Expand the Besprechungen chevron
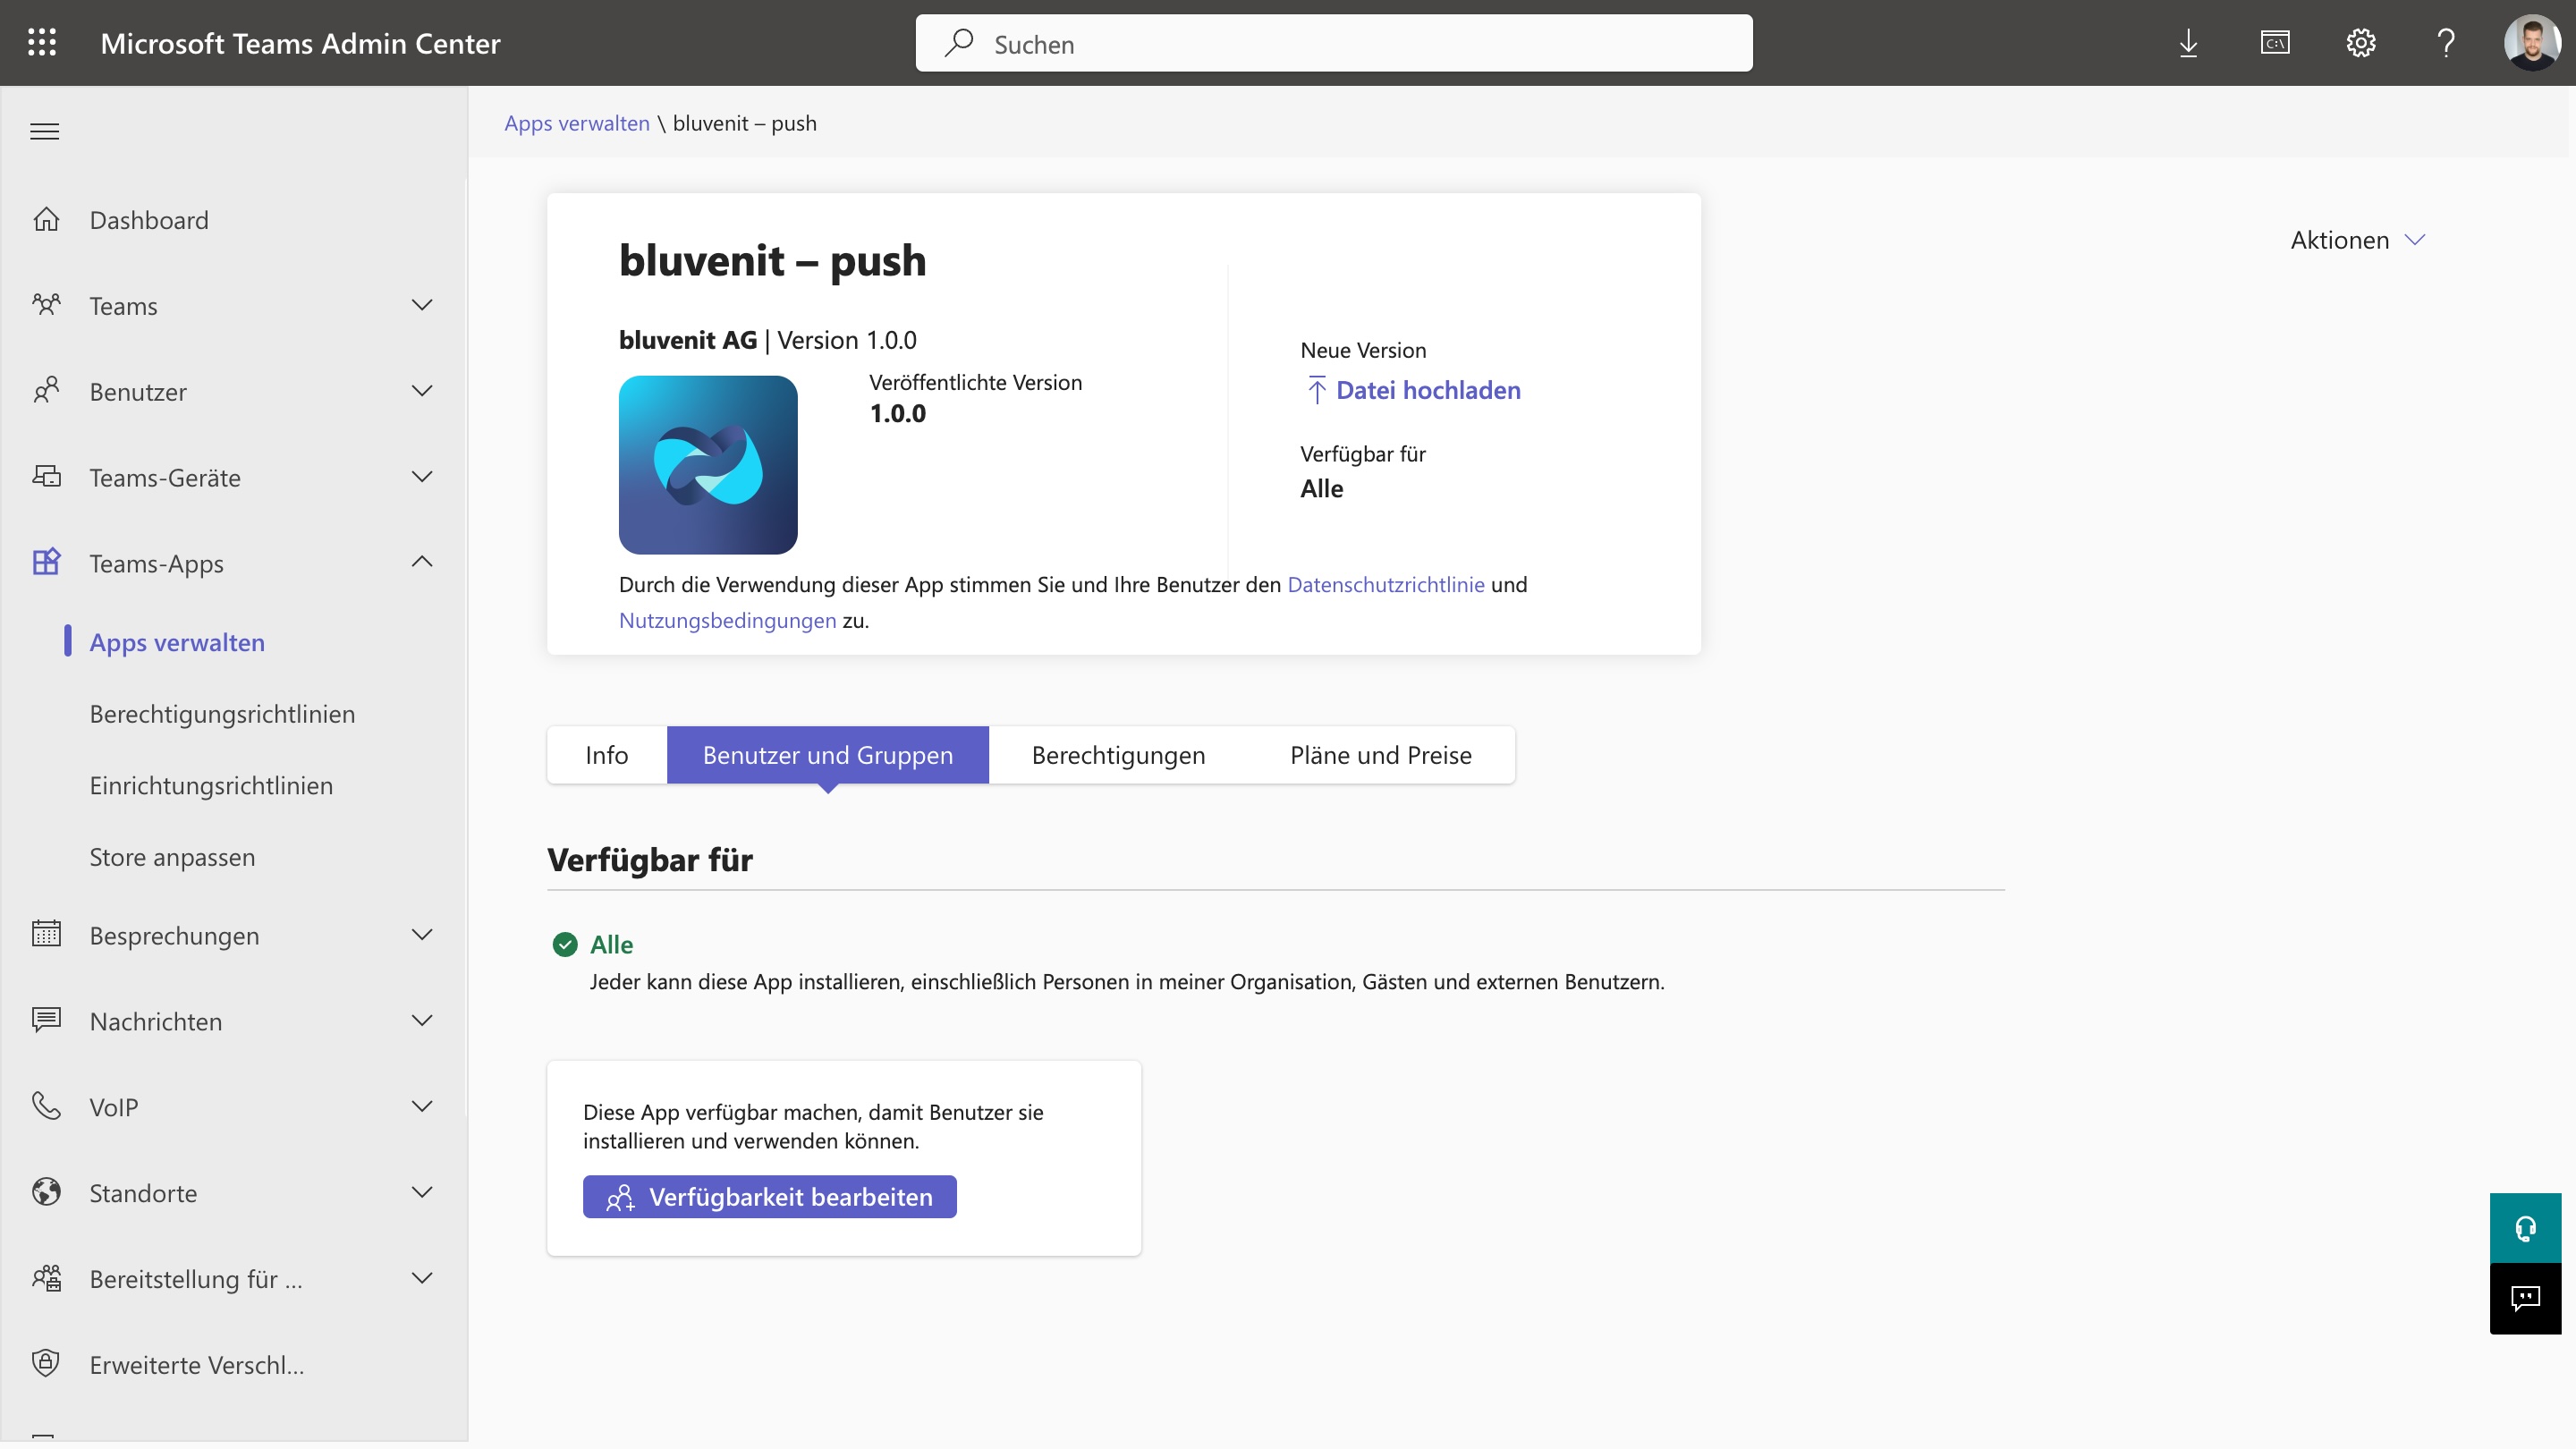Image resolution: width=2576 pixels, height=1449 pixels. [422, 934]
